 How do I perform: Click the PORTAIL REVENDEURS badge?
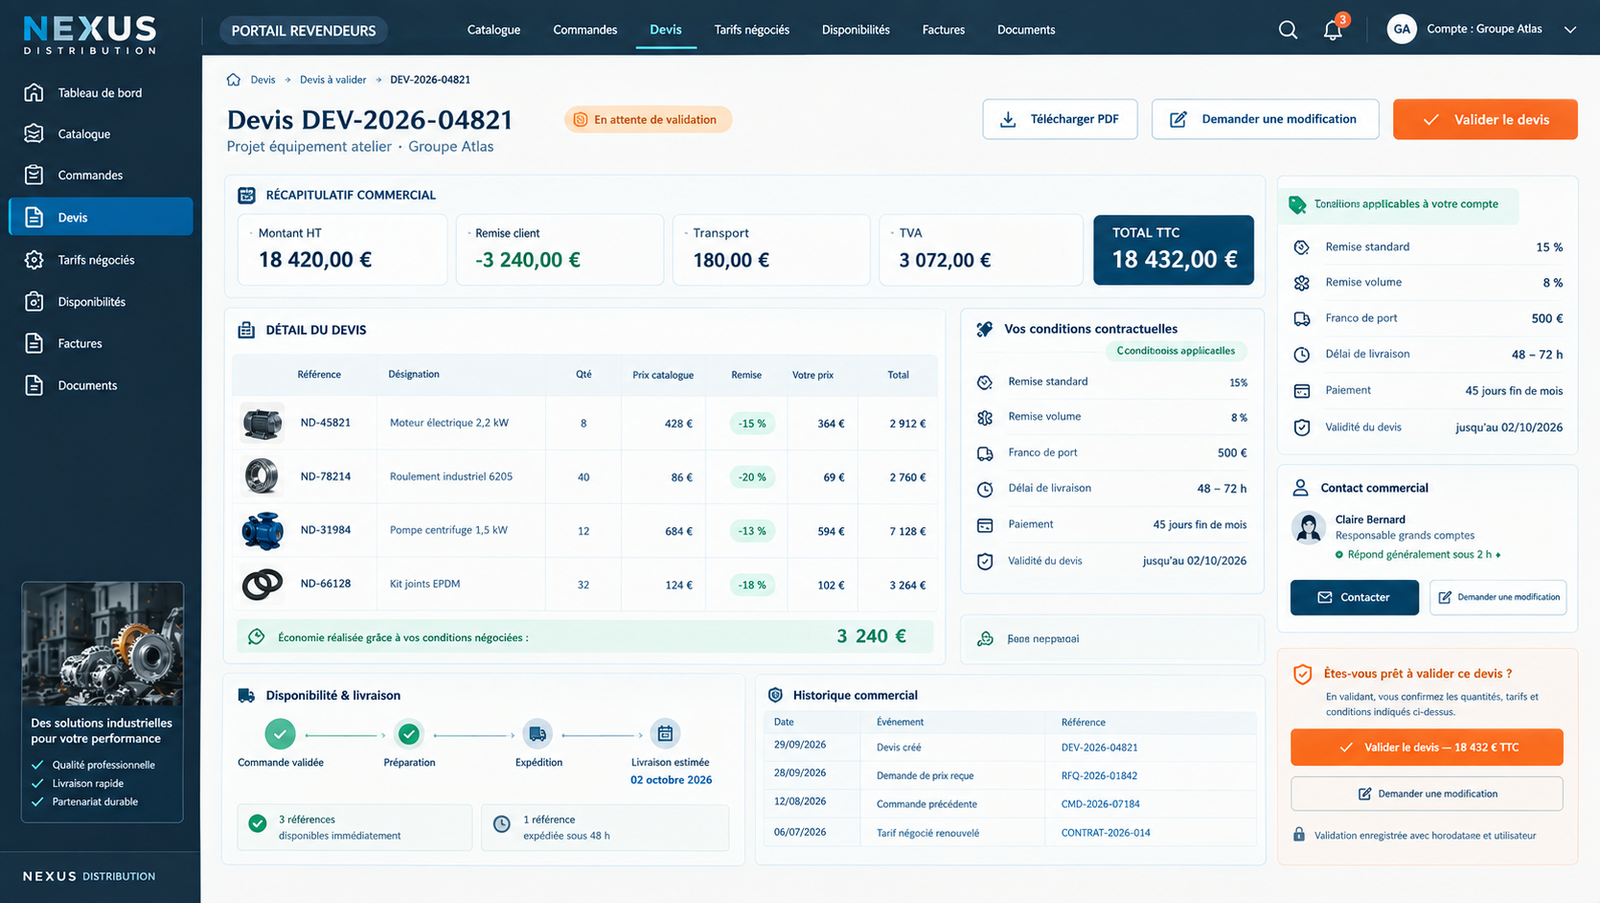[x=304, y=31]
